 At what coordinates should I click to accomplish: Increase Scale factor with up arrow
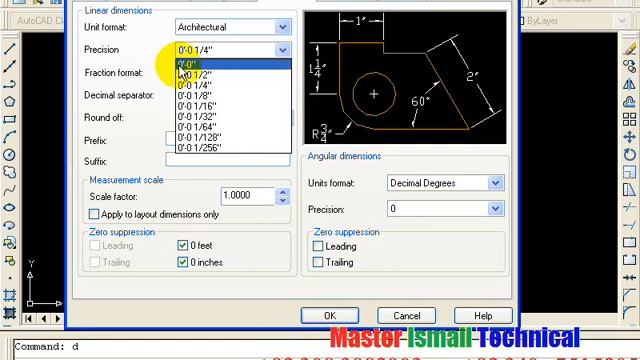tap(282, 192)
